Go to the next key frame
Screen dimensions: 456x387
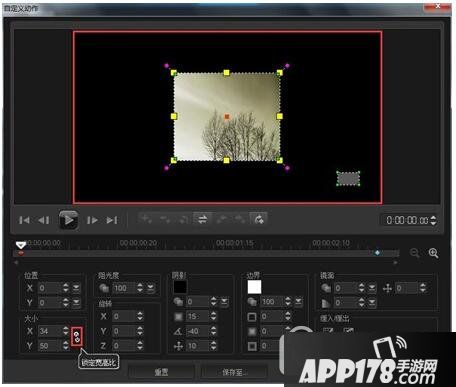point(259,219)
